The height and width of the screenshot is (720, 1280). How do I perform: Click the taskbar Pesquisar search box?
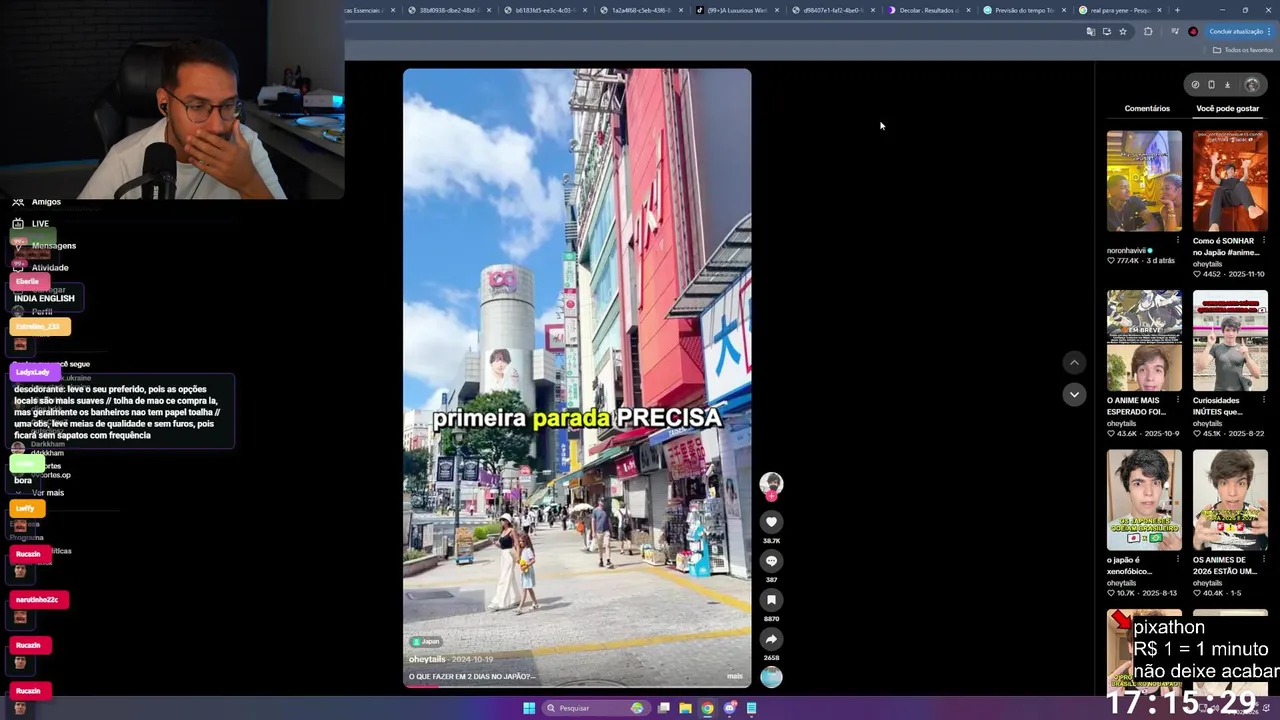coord(595,708)
